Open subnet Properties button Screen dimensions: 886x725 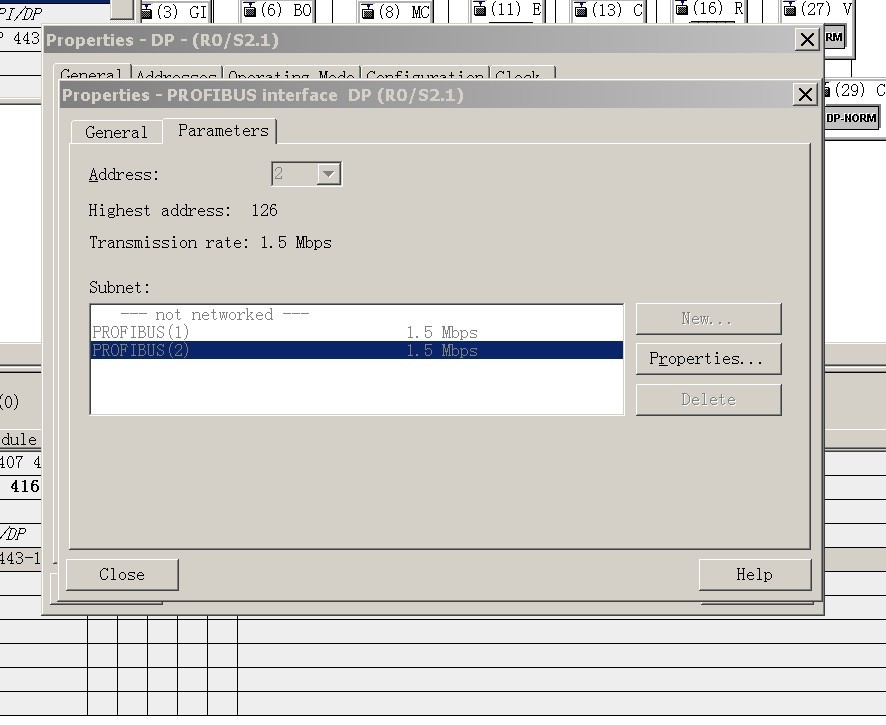[707, 359]
